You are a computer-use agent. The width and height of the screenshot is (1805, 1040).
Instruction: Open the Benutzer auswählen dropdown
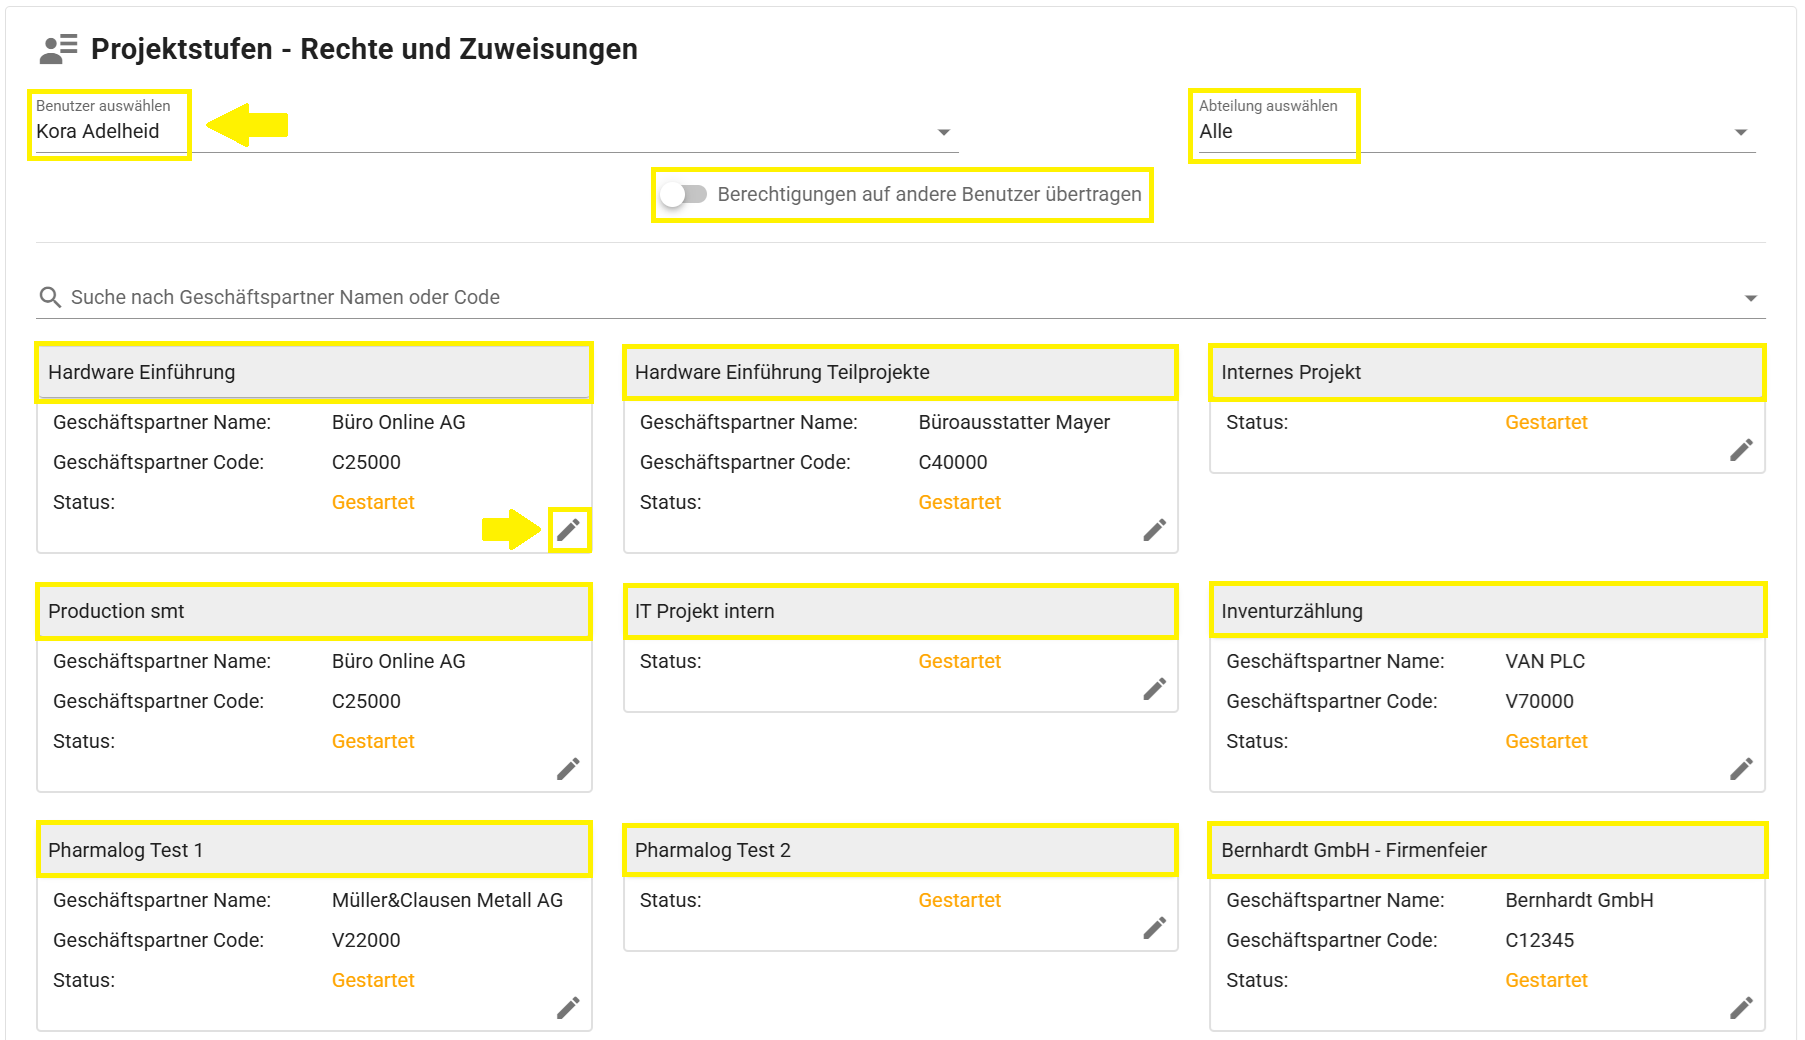[x=943, y=132]
